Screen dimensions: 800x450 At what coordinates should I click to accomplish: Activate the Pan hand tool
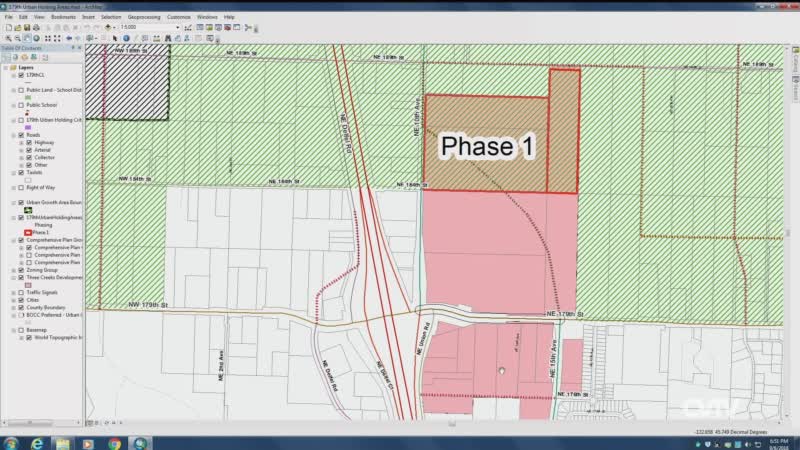click(27, 38)
